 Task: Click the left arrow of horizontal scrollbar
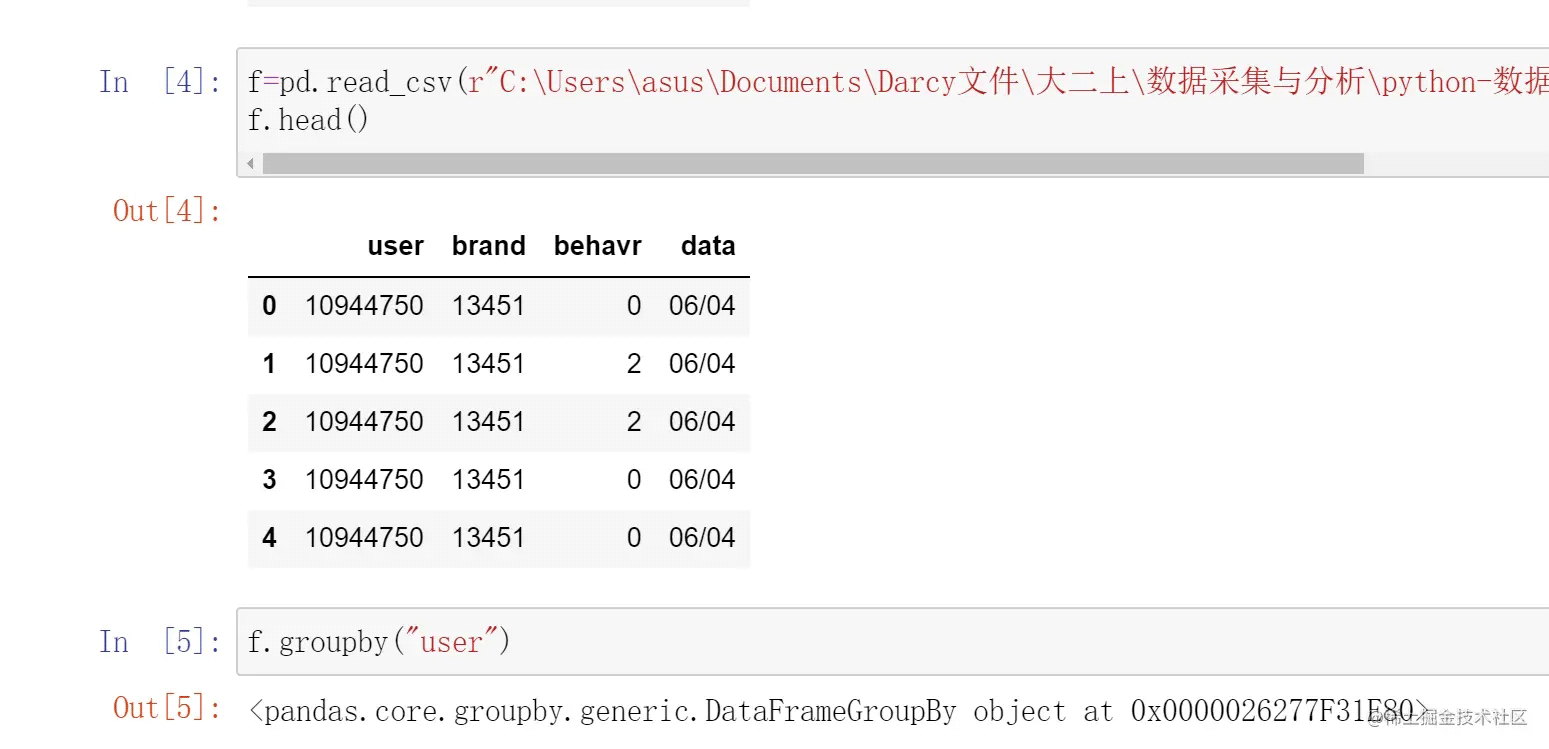click(x=250, y=163)
